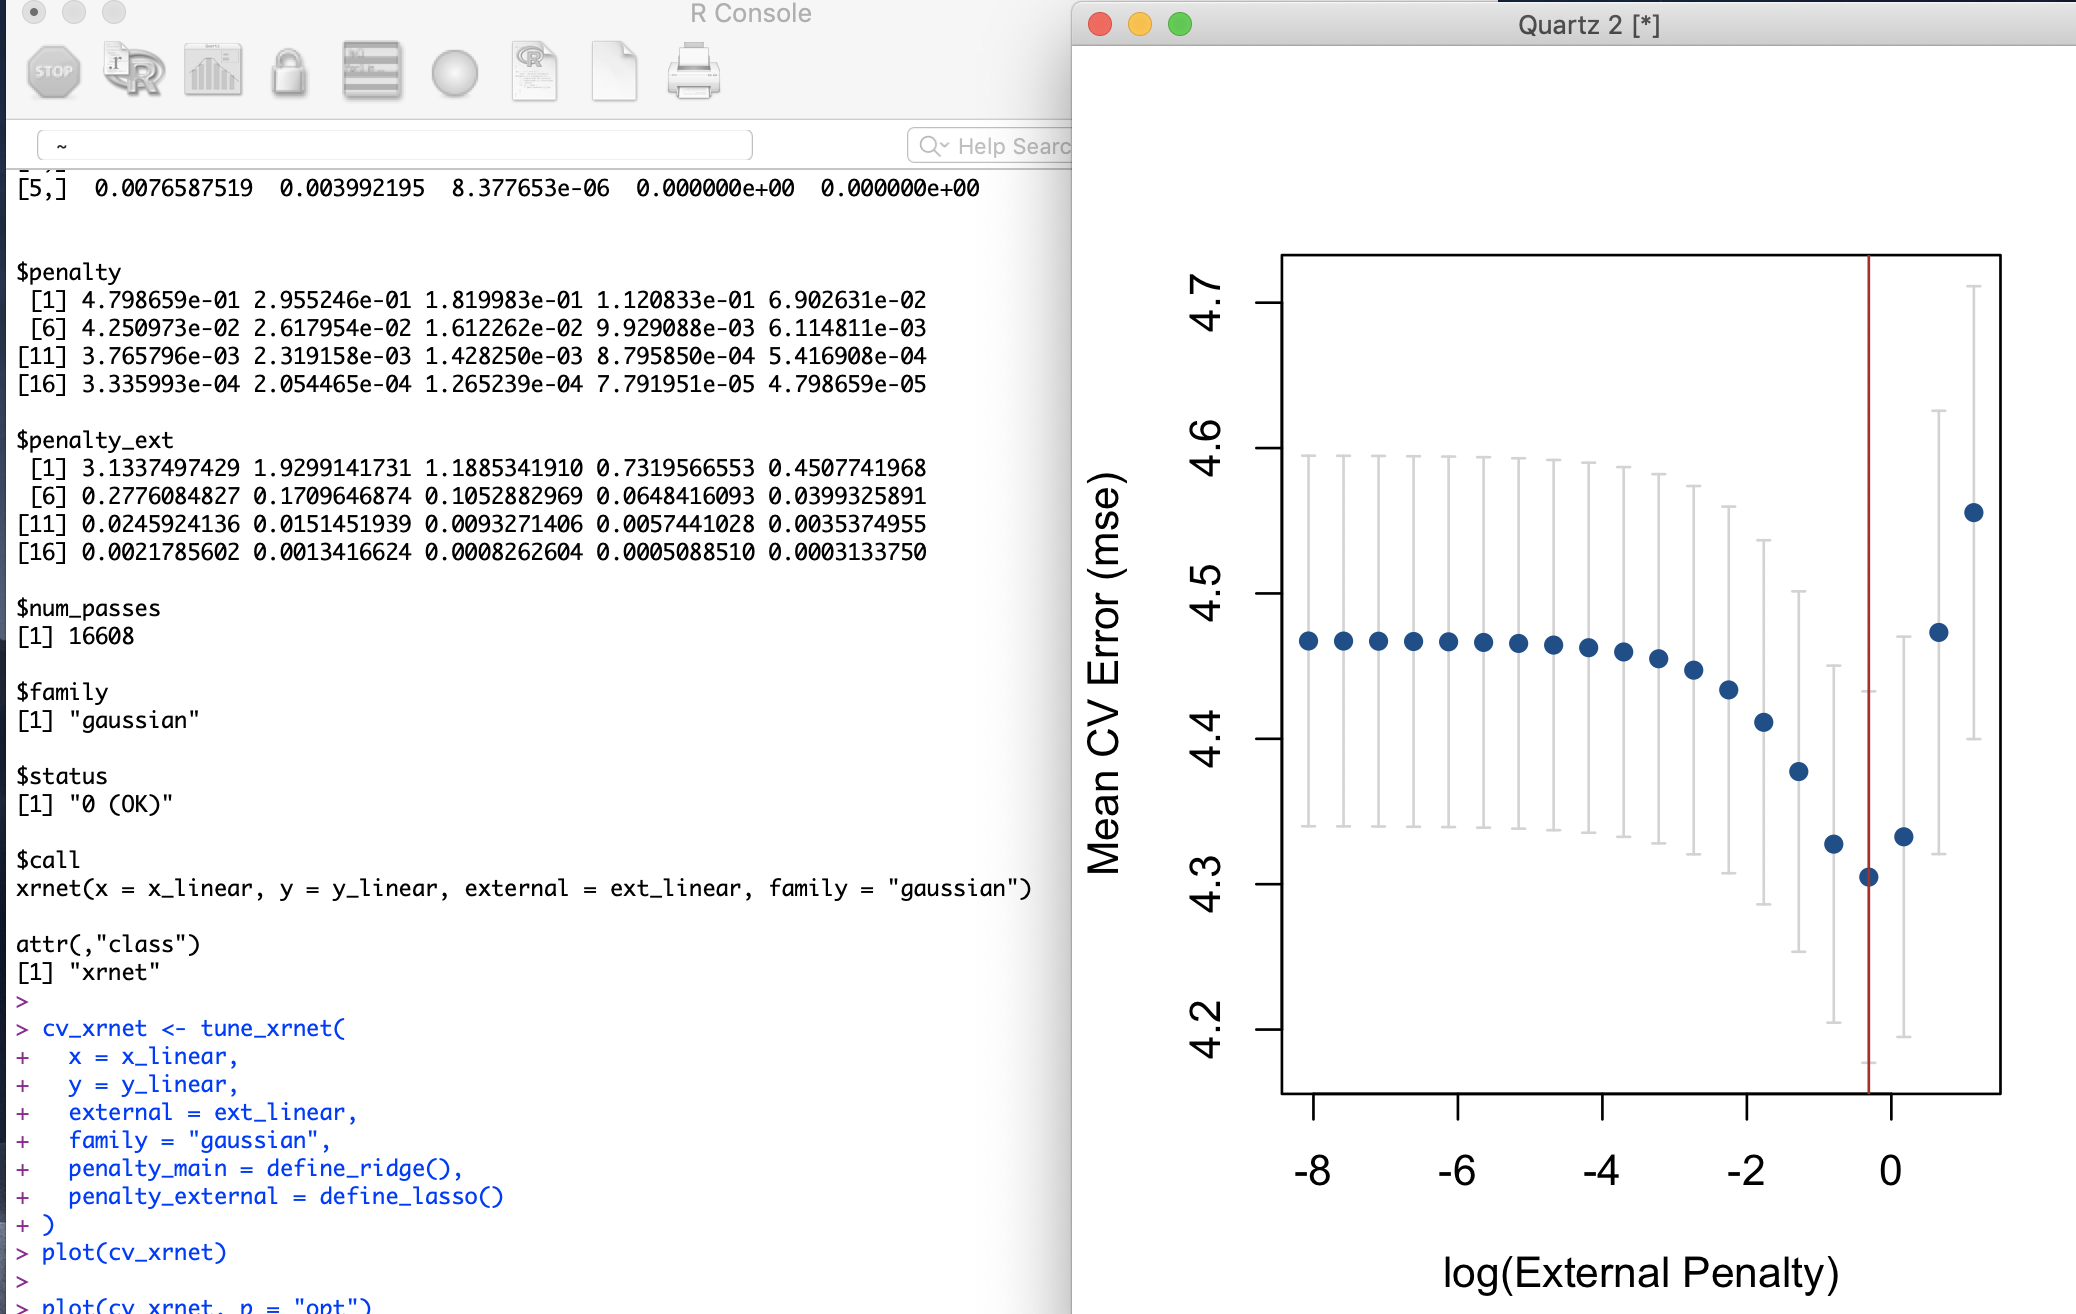2076x1314 pixels.
Task: Click the Stop execution icon
Action: (x=54, y=72)
